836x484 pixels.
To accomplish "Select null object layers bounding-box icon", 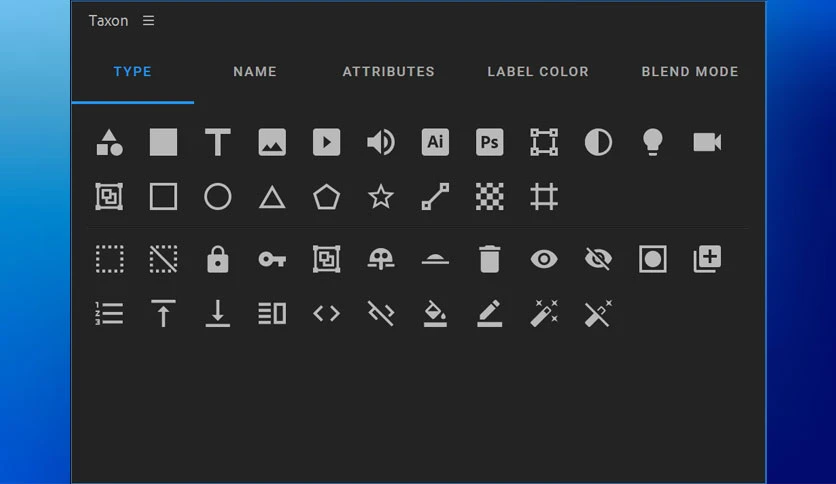I will coord(544,142).
